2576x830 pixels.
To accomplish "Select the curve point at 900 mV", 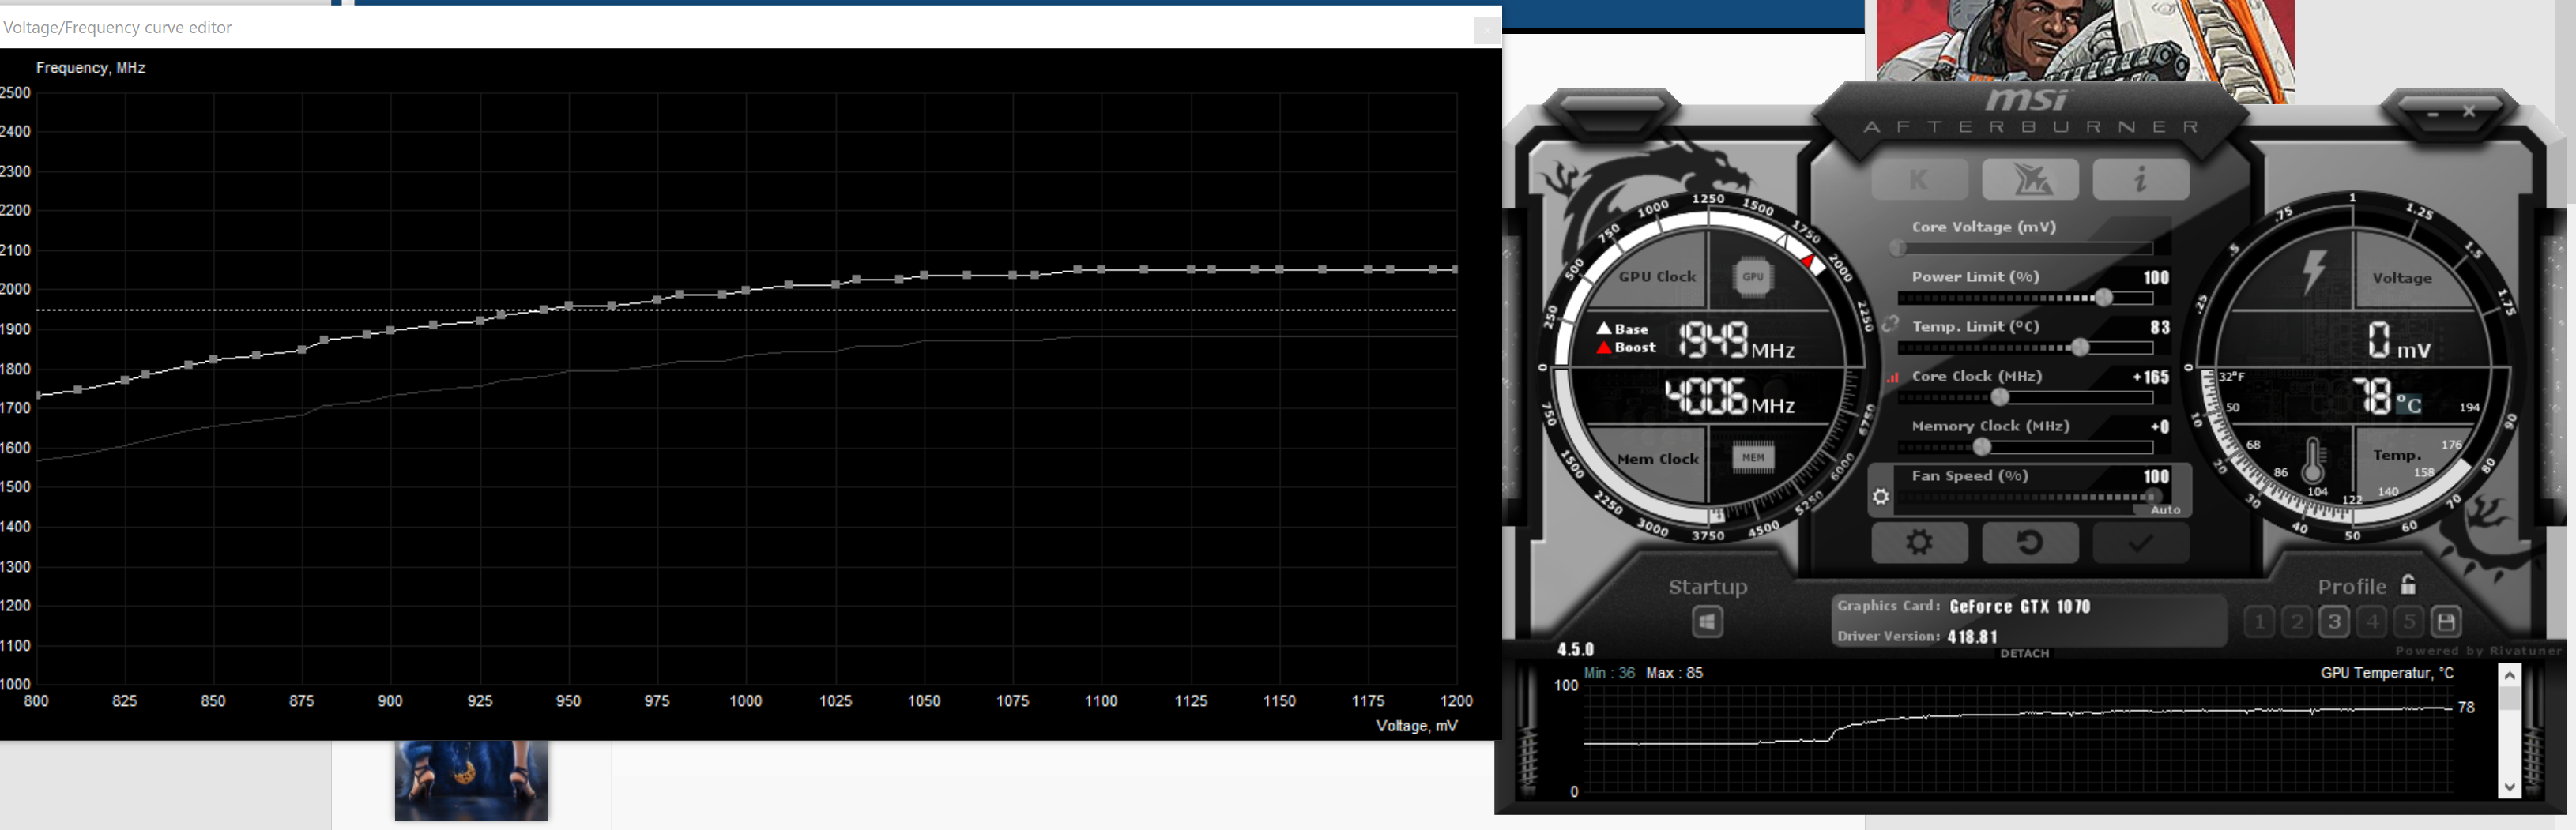I will [x=390, y=330].
